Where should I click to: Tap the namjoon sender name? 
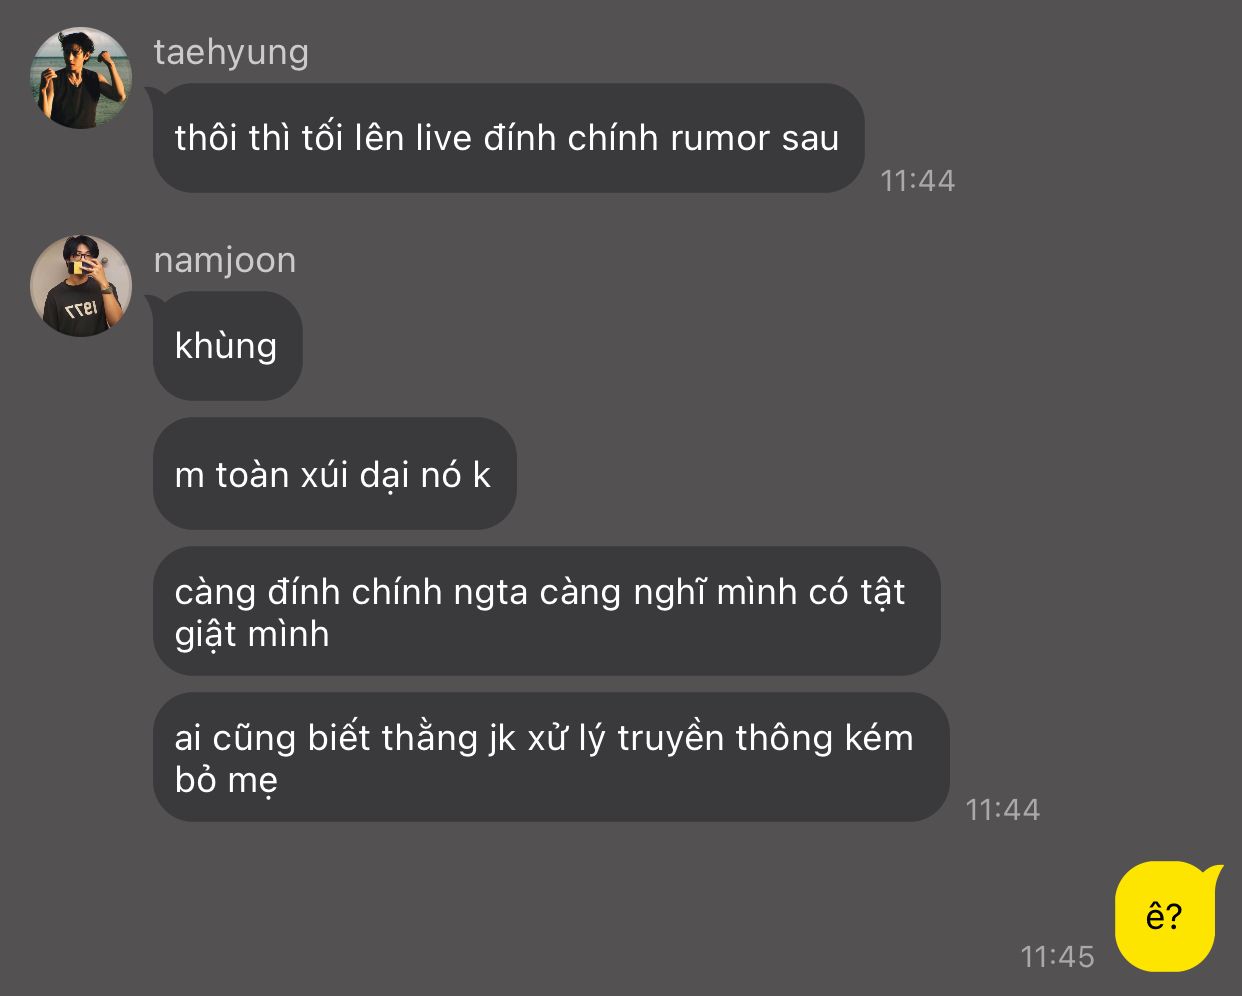click(225, 260)
